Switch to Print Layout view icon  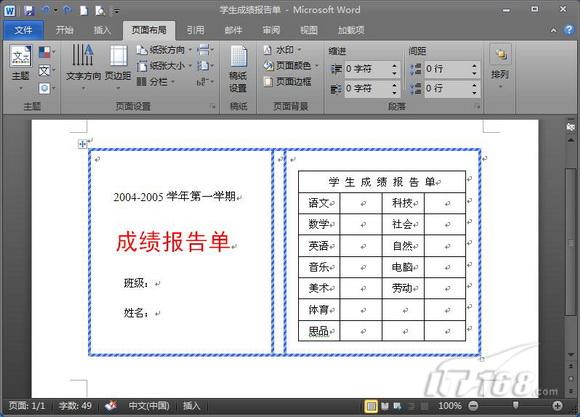click(371, 406)
